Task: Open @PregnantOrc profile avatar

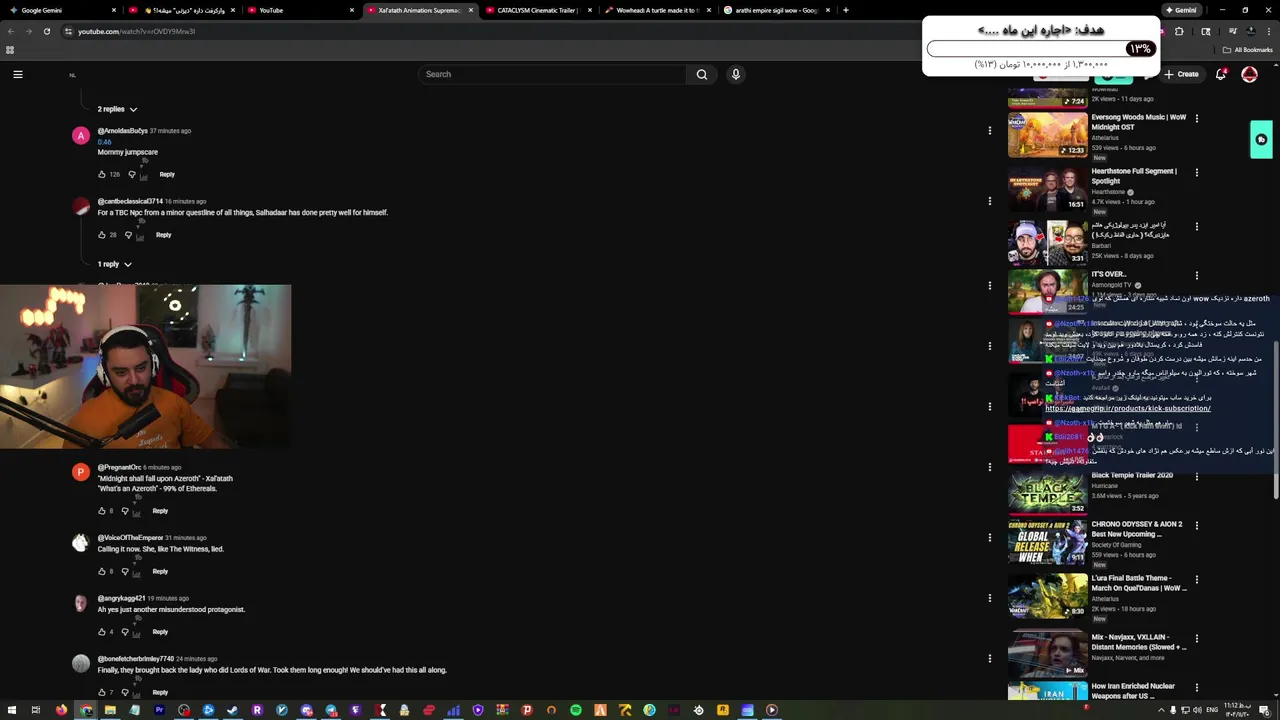Action: click(x=81, y=472)
